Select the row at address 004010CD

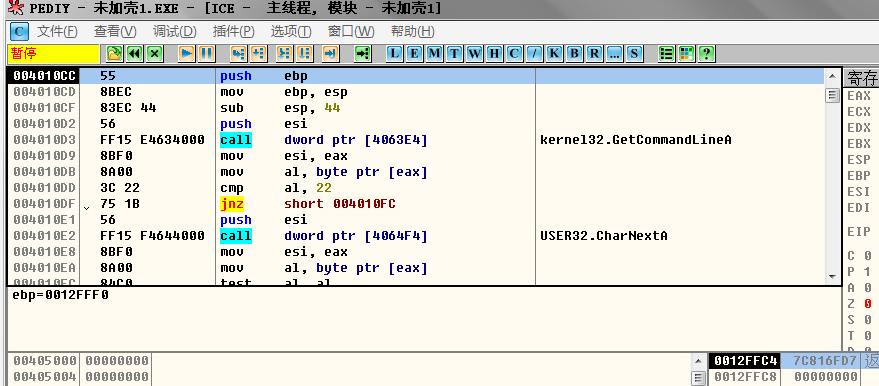tap(416, 92)
